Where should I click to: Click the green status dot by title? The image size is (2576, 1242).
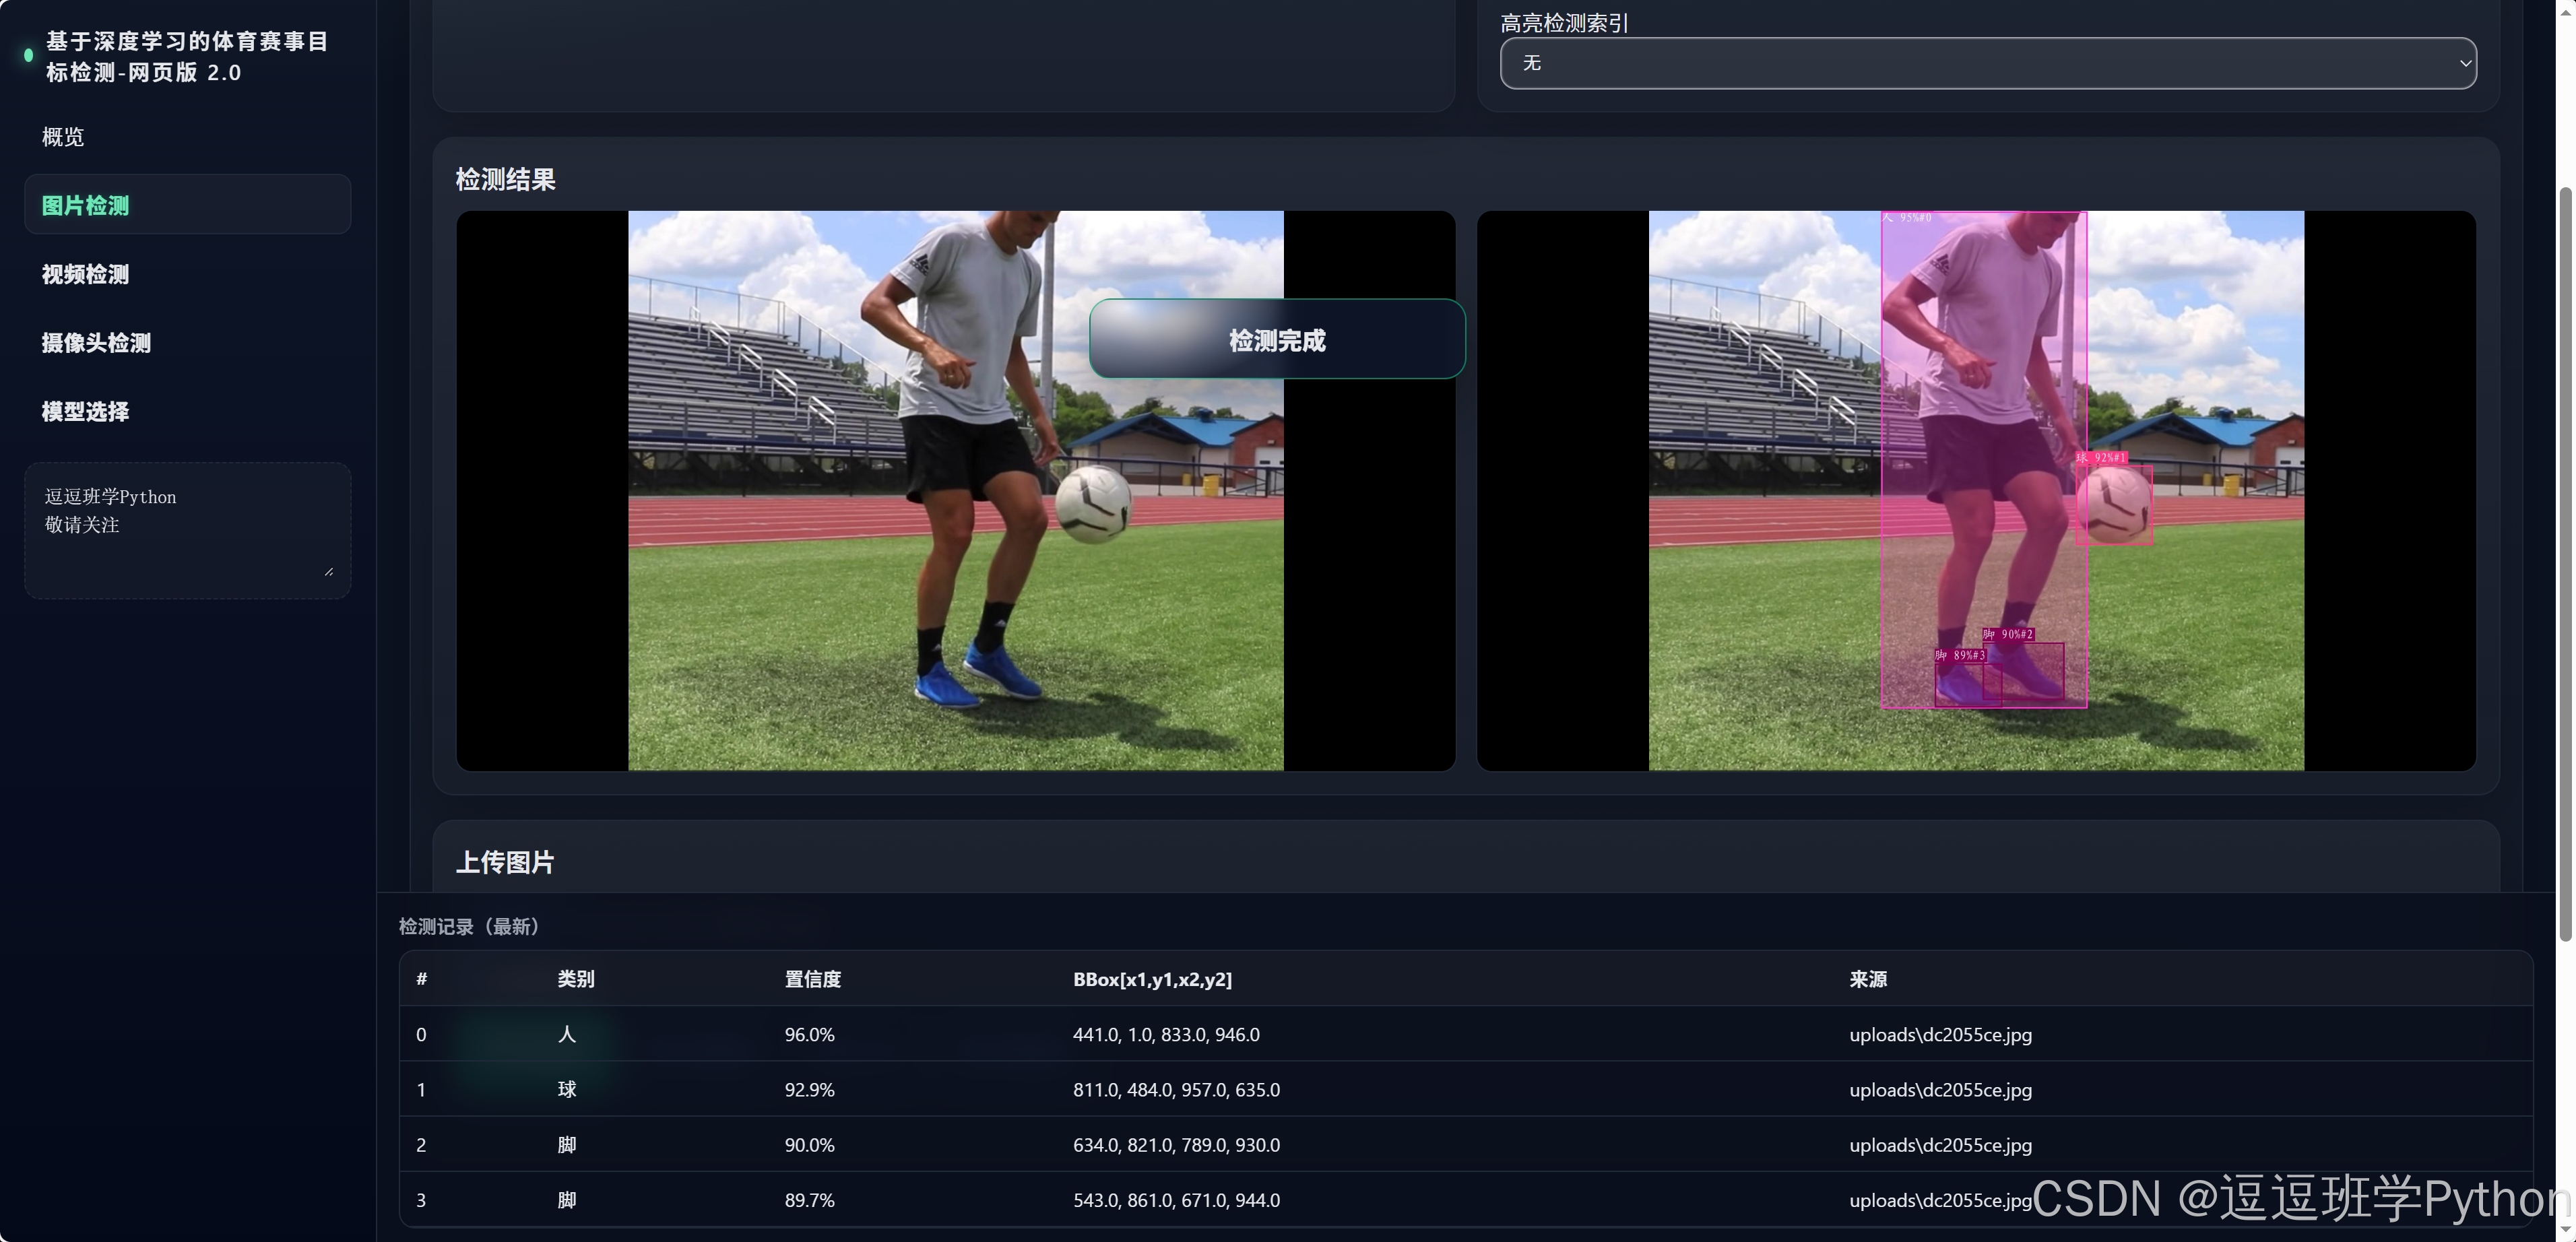[x=28, y=56]
